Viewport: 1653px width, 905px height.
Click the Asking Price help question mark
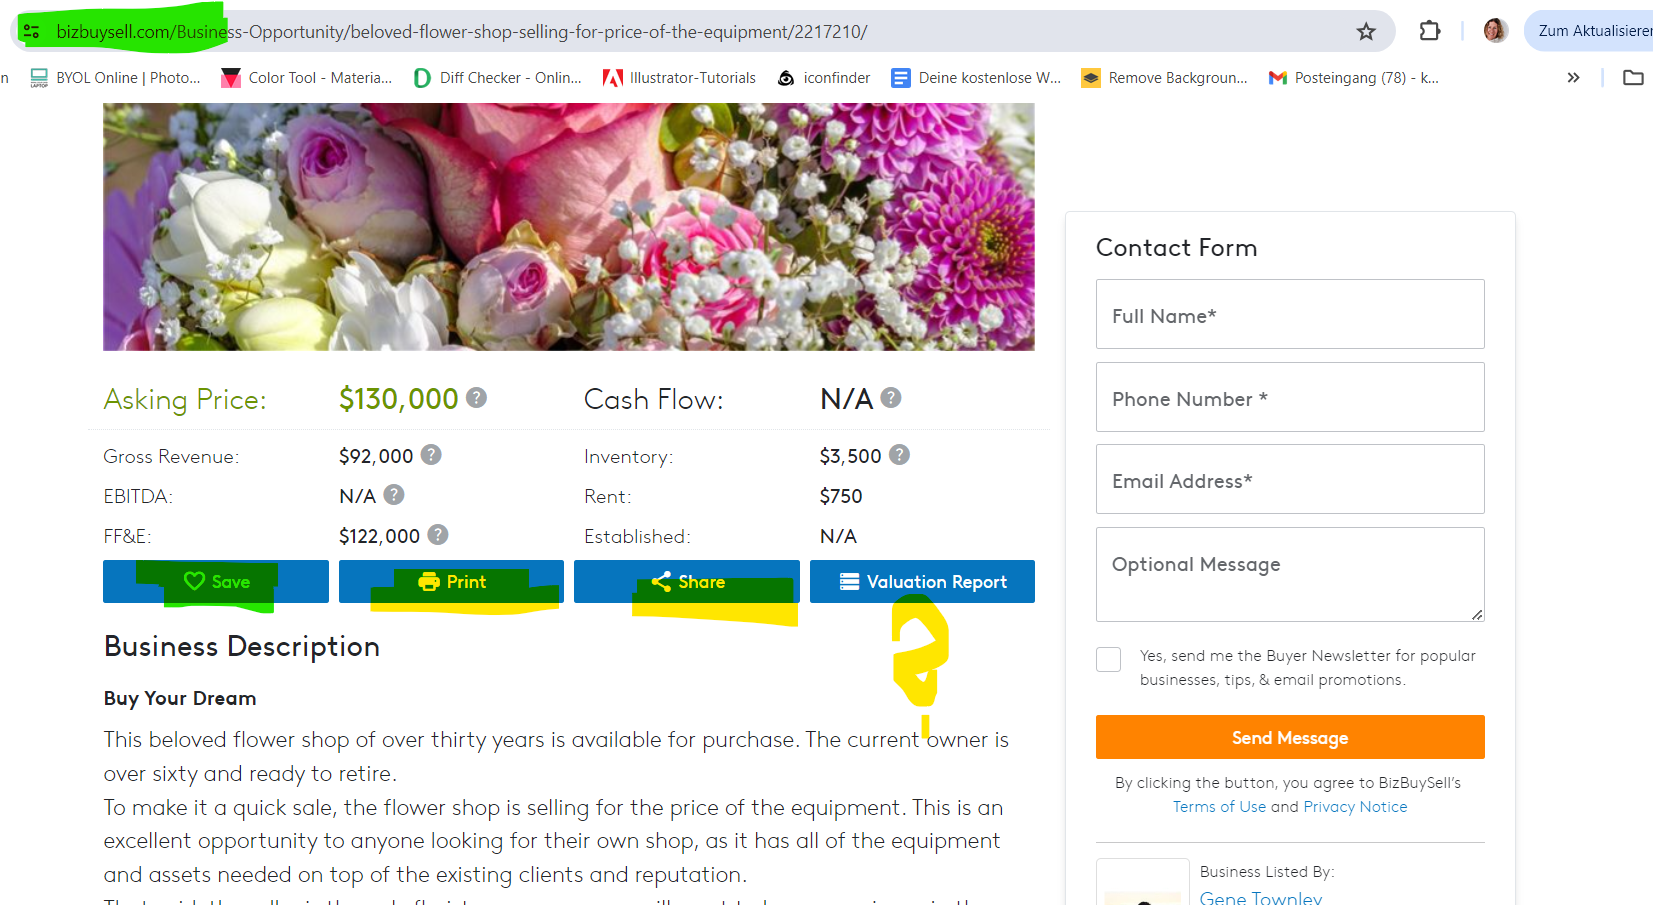click(477, 397)
